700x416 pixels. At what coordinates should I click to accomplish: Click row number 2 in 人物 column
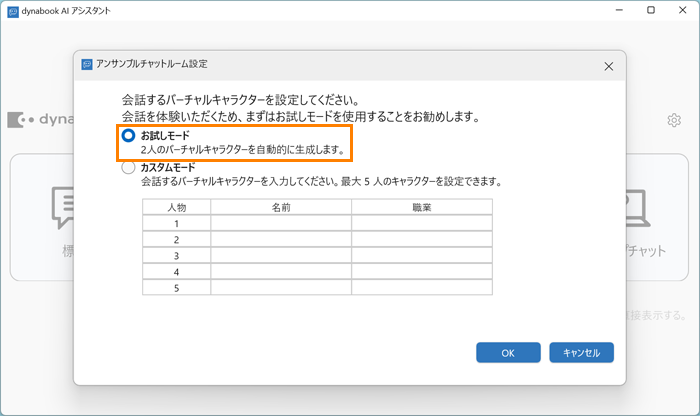coord(176,239)
